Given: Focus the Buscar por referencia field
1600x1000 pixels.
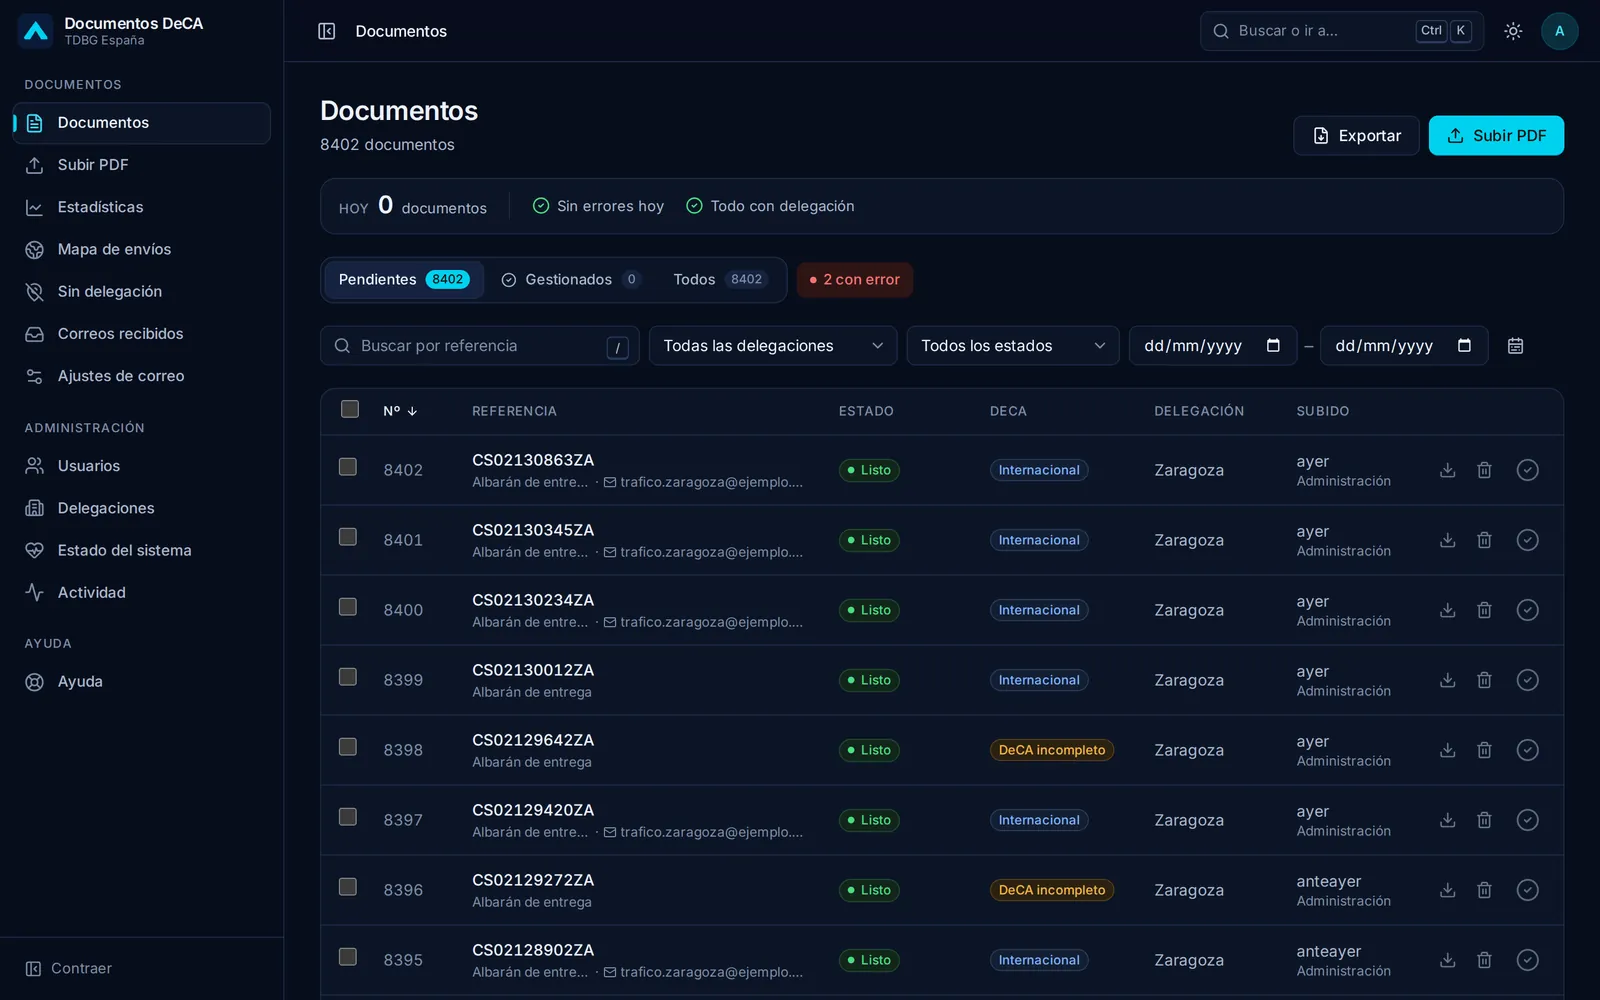Looking at the screenshot, I should click(480, 346).
